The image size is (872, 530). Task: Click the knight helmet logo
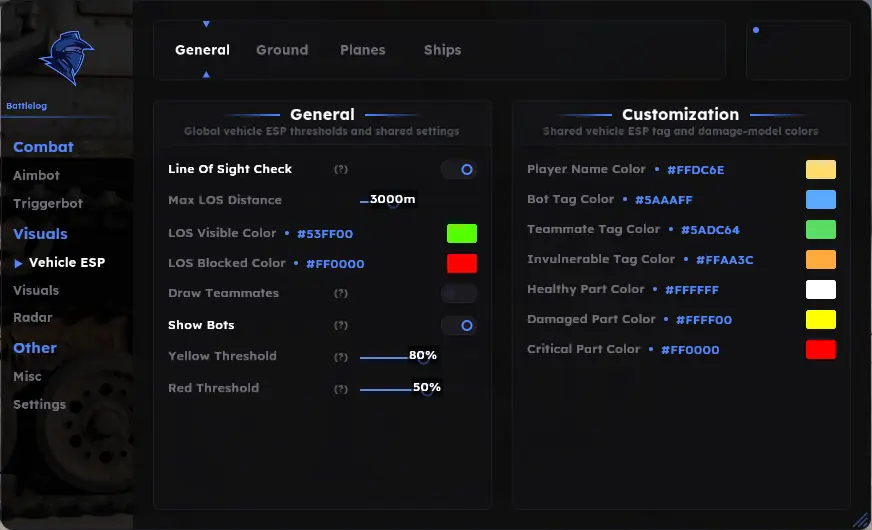(66, 58)
